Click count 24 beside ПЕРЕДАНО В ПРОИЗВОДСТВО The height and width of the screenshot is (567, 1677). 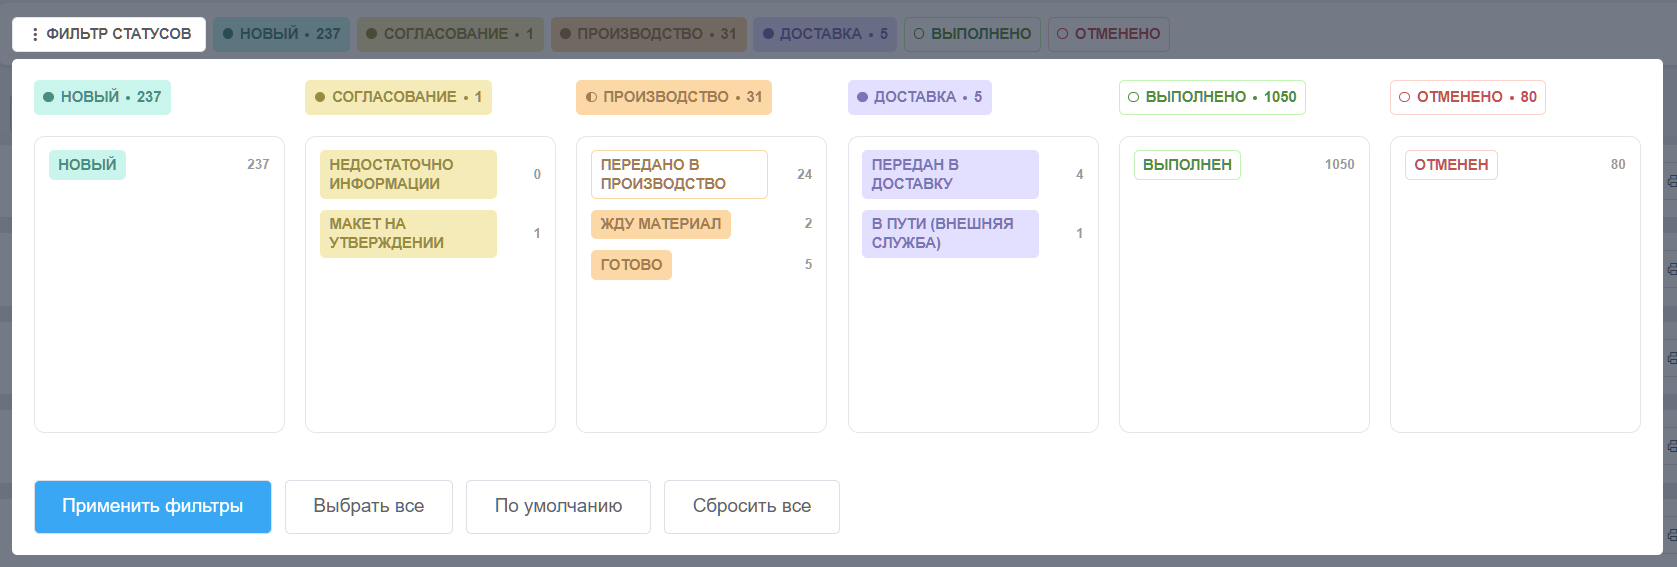click(x=804, y=174)
